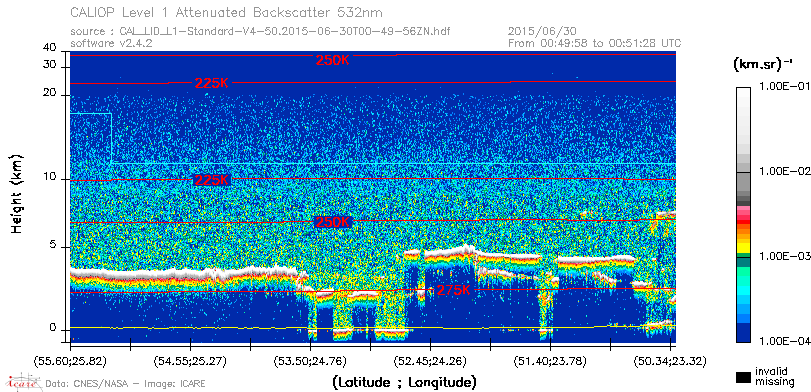Screen dimensions: 811x392
Task: Click the "From 00:49:58 to 00:51:28 UTC" text
Action: (x=595, y=43)
